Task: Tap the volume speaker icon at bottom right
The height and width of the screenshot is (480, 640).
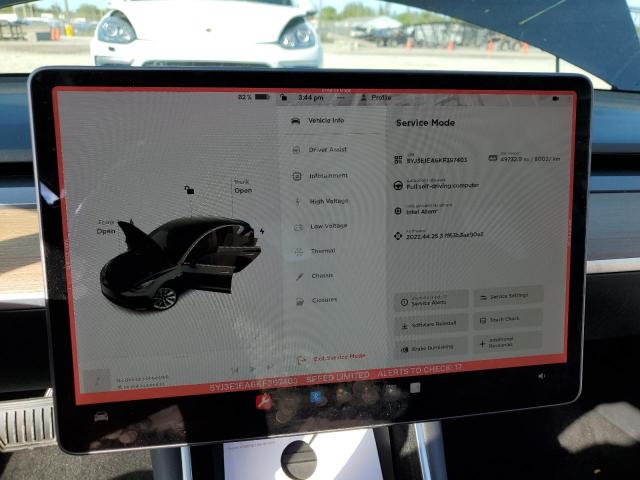Action: [541, 376]
